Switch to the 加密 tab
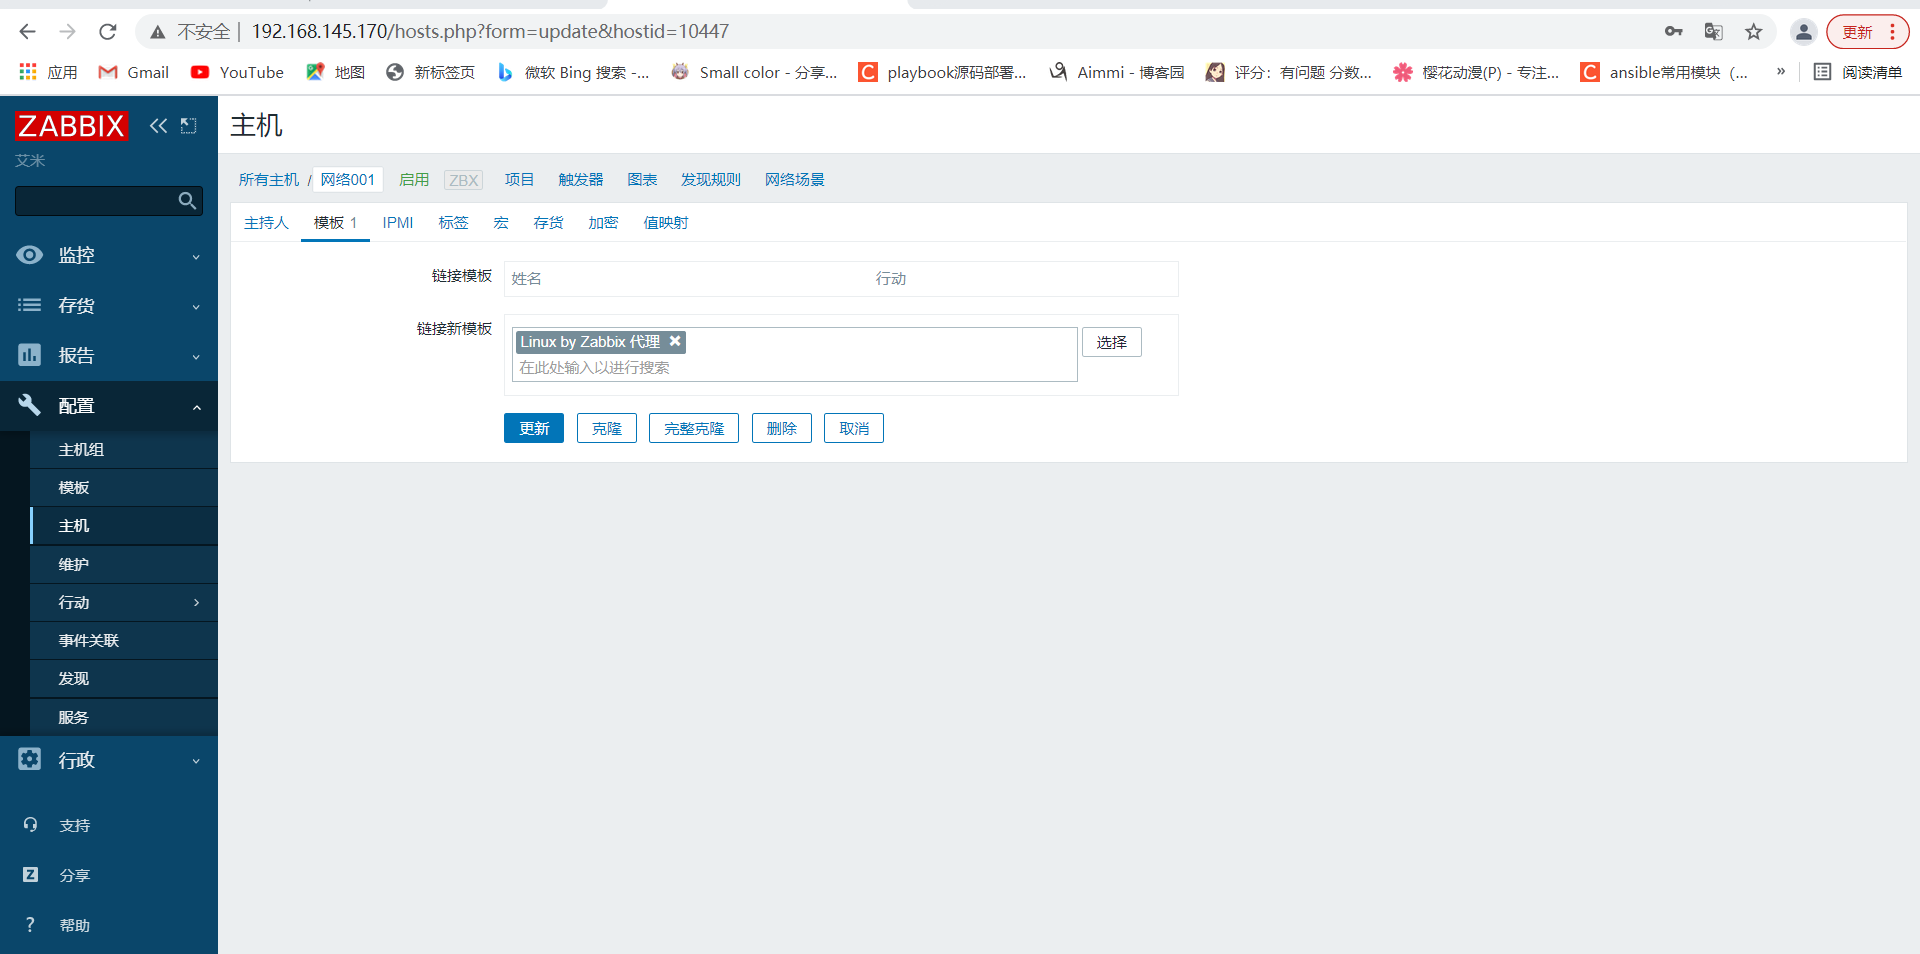The height and width of the screenshot is (954, 1920). pyautogui.click(x=603, y=223)
